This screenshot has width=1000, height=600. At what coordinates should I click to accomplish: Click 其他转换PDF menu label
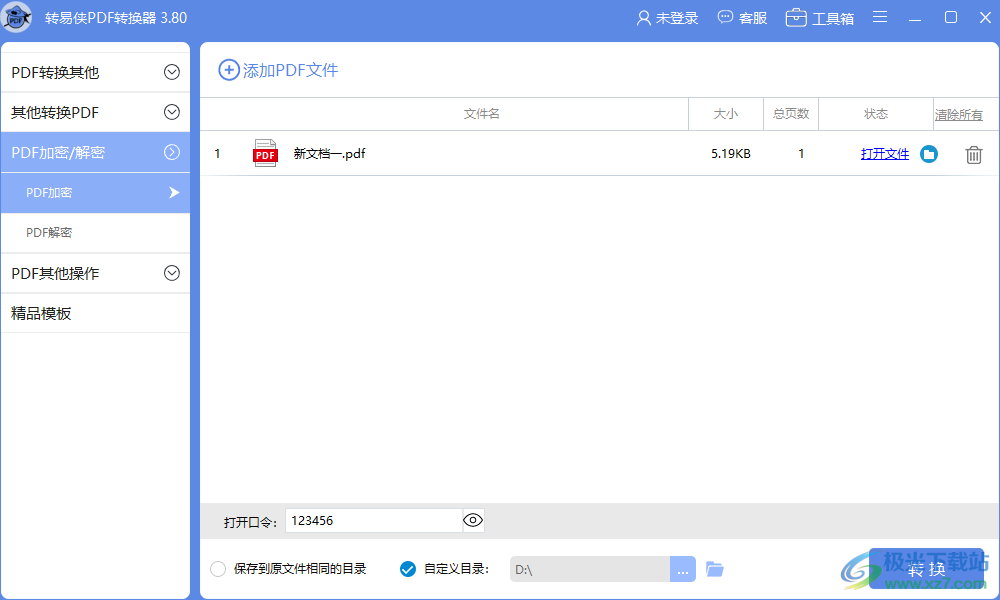point(55,113)
